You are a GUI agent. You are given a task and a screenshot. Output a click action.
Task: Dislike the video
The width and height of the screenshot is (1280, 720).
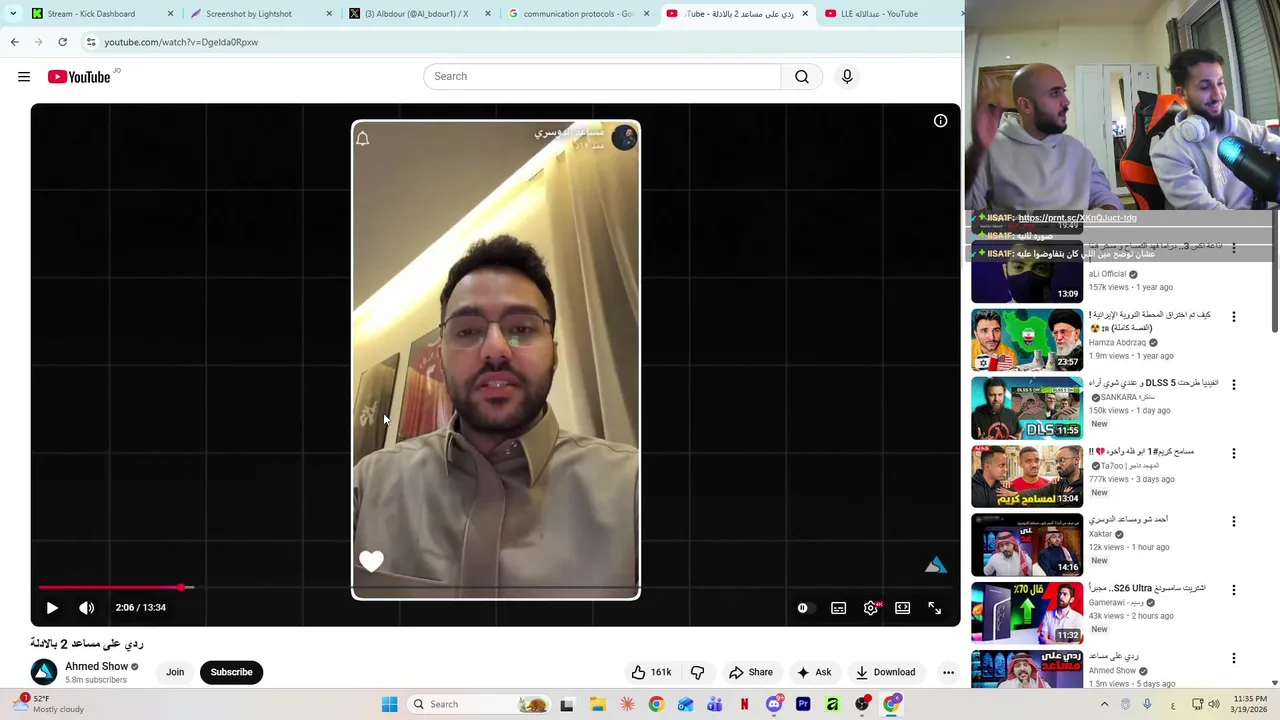click(697, 672)
